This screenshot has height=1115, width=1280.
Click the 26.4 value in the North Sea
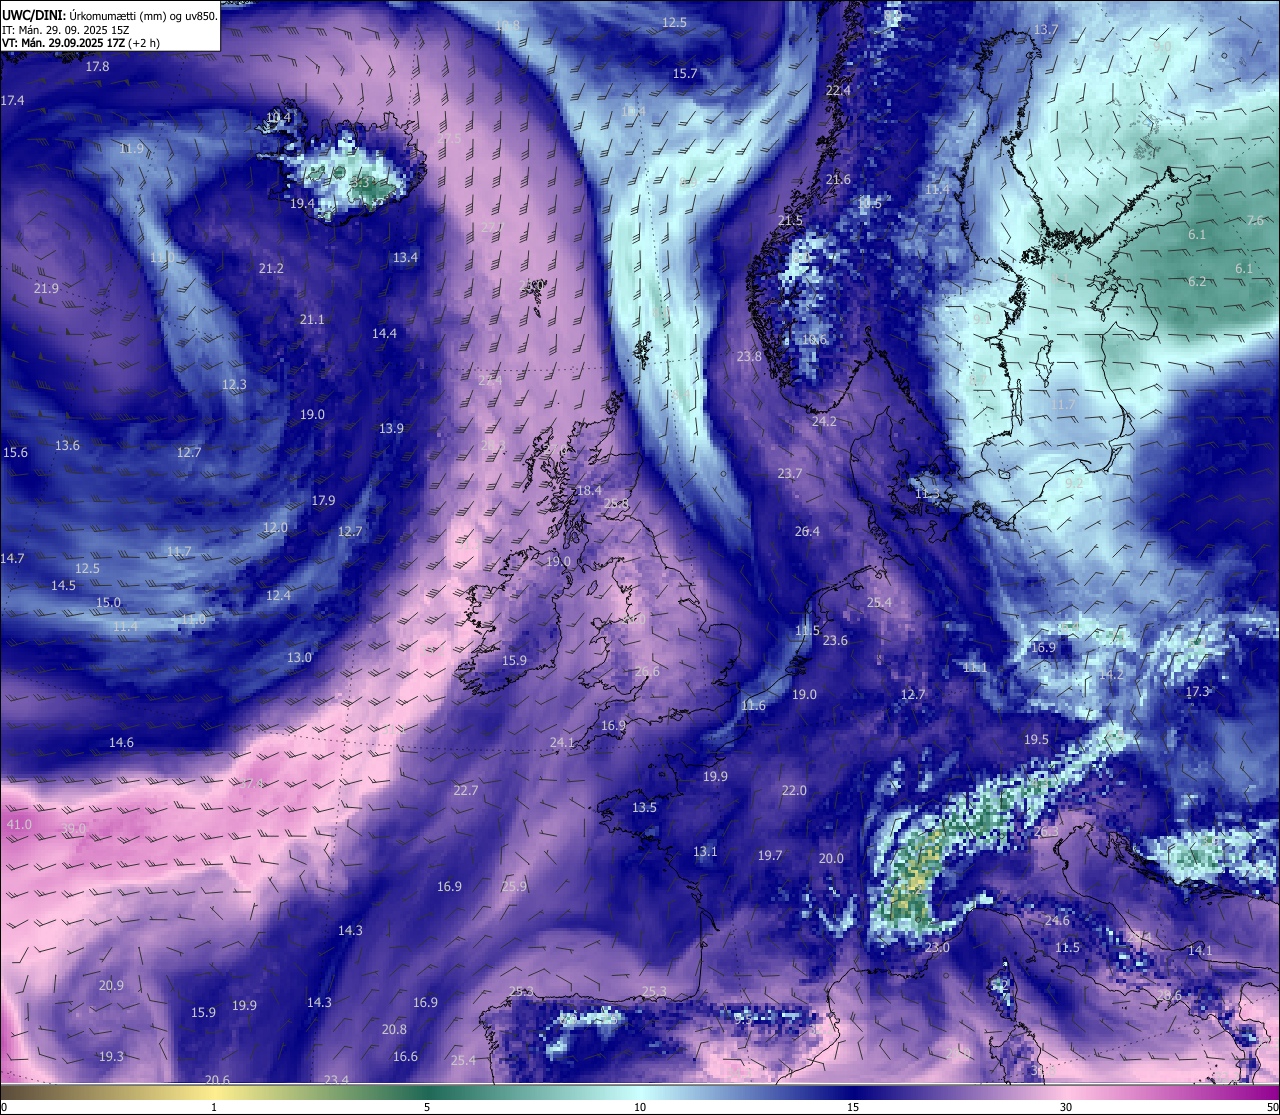coord(807,532)
